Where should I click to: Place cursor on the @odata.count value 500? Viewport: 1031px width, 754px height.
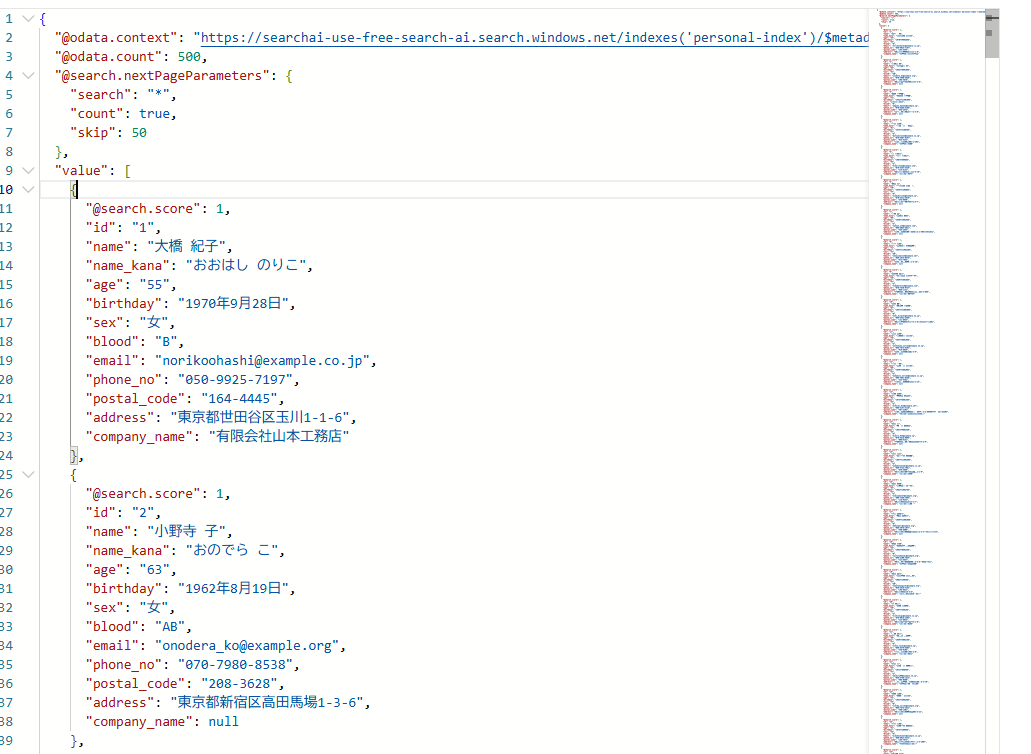pyautogui.click(x=191, y=57)
